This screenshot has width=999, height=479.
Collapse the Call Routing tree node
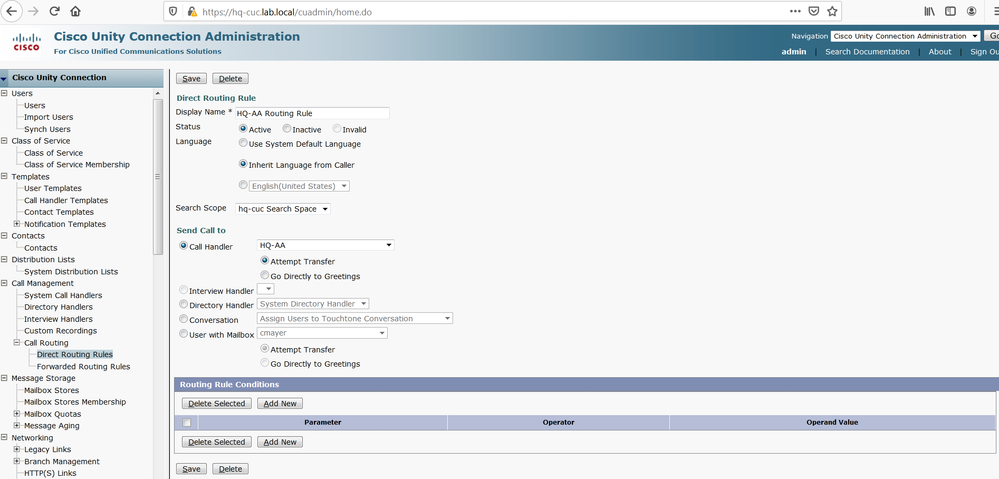17,343
